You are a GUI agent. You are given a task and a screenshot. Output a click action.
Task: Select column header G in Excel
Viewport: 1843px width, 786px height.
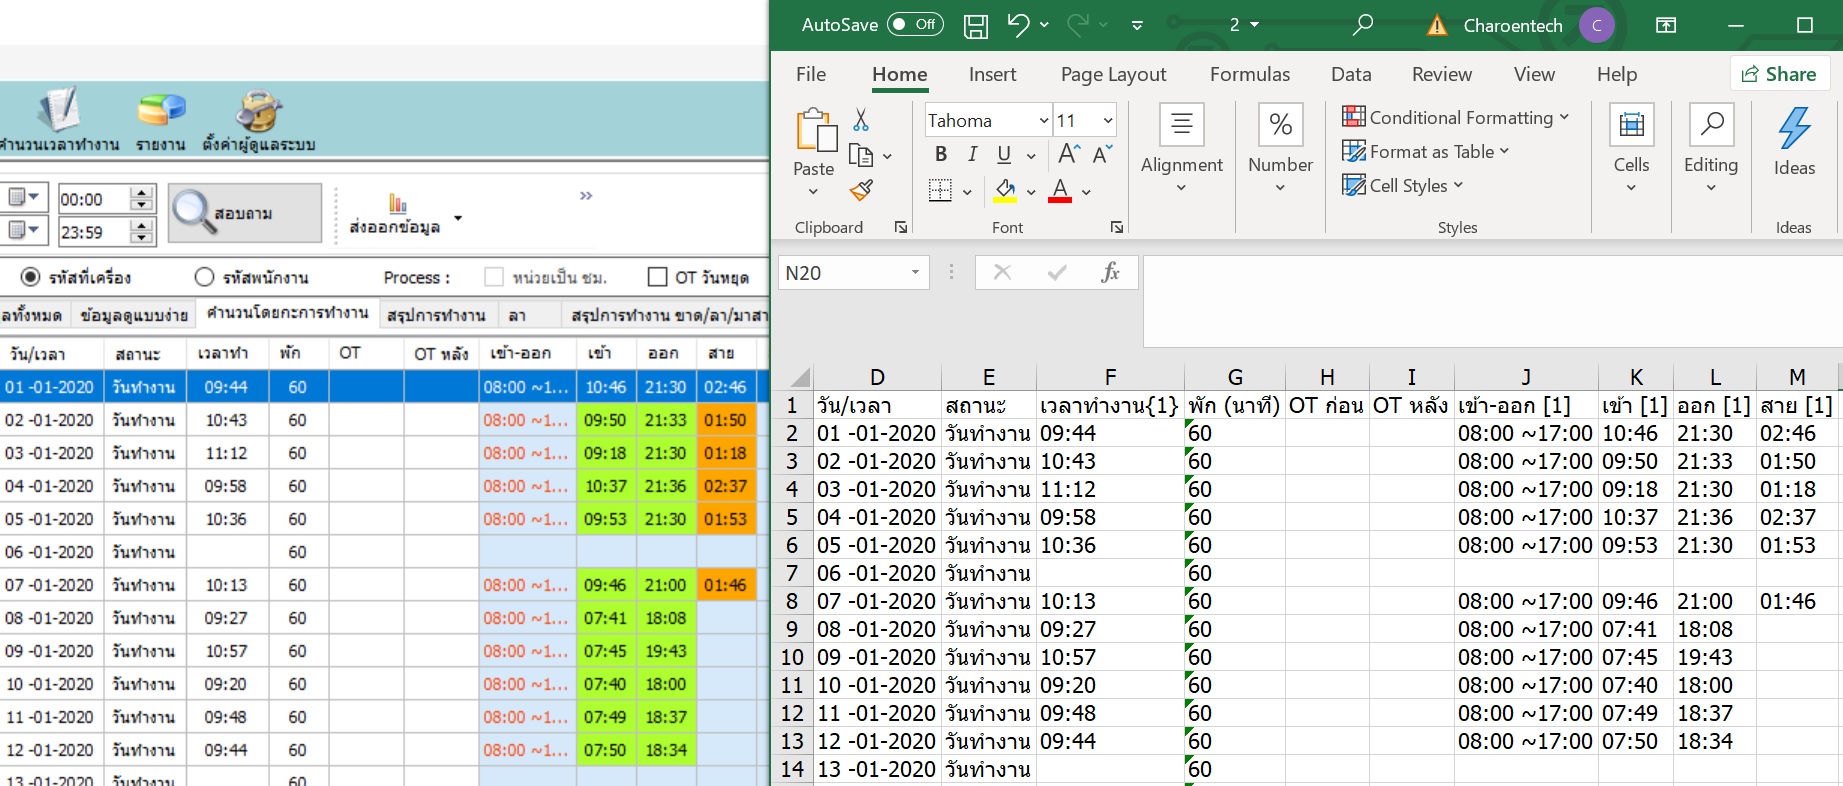pos(1235,377)
